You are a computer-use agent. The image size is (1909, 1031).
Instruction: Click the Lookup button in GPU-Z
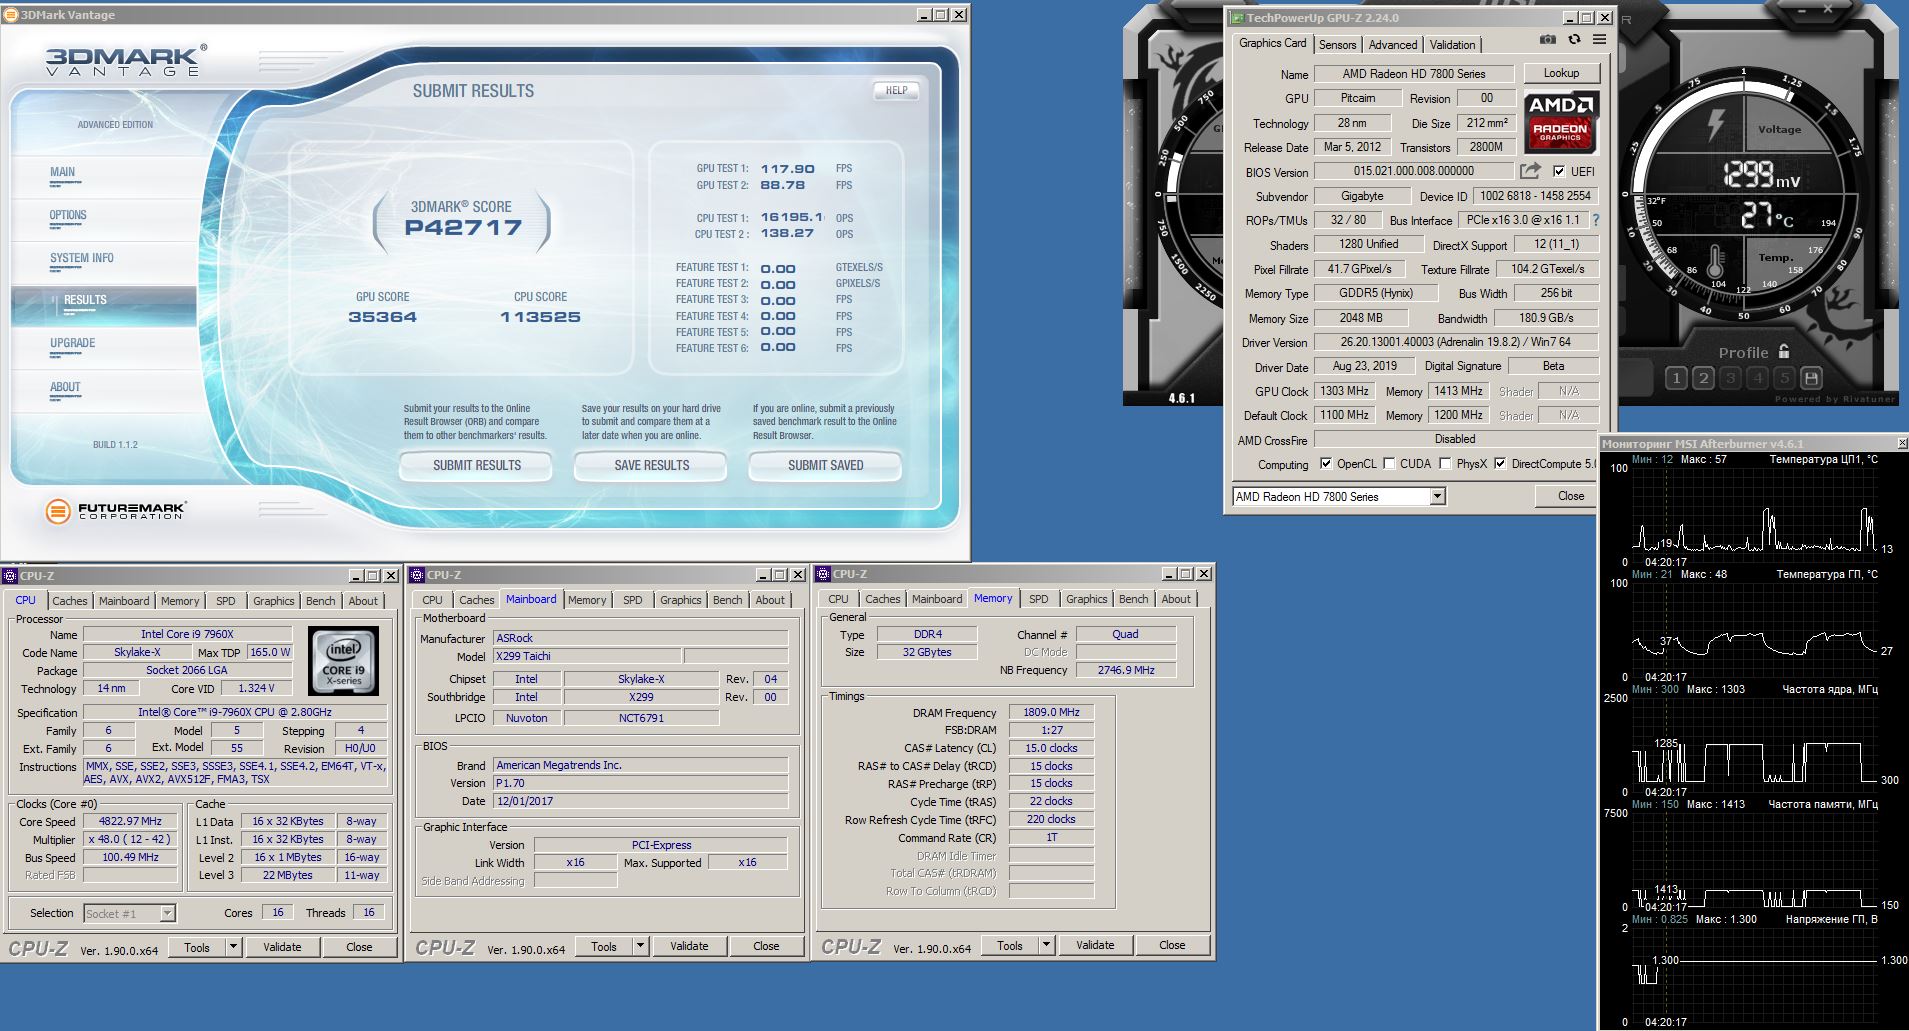tap(1561, 73)
